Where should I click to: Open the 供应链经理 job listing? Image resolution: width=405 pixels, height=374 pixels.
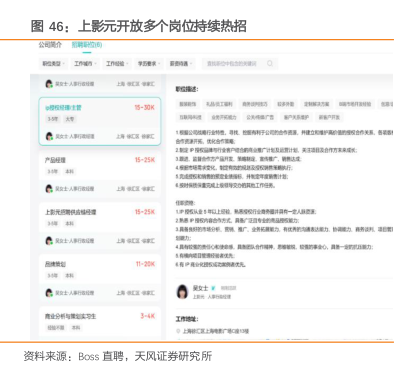pos(100,226)
